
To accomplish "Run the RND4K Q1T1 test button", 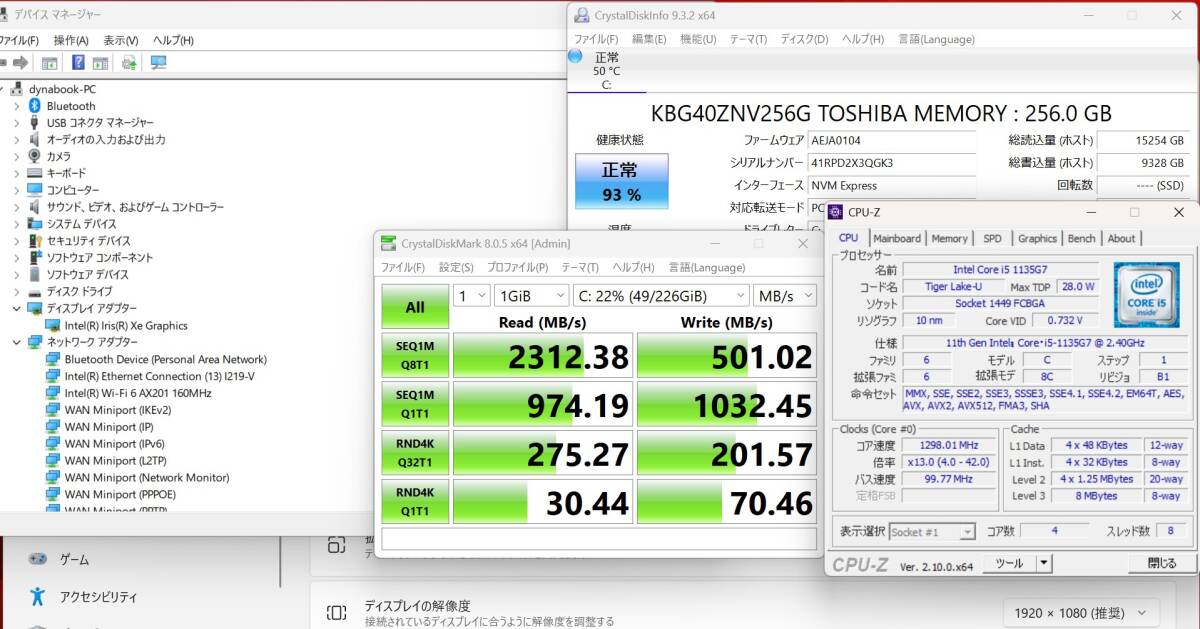I will (x=415, y=502).
